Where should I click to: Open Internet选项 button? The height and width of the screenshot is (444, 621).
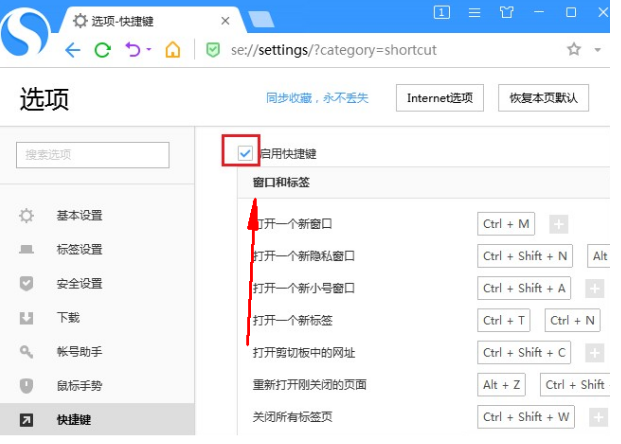pos(440,98)
